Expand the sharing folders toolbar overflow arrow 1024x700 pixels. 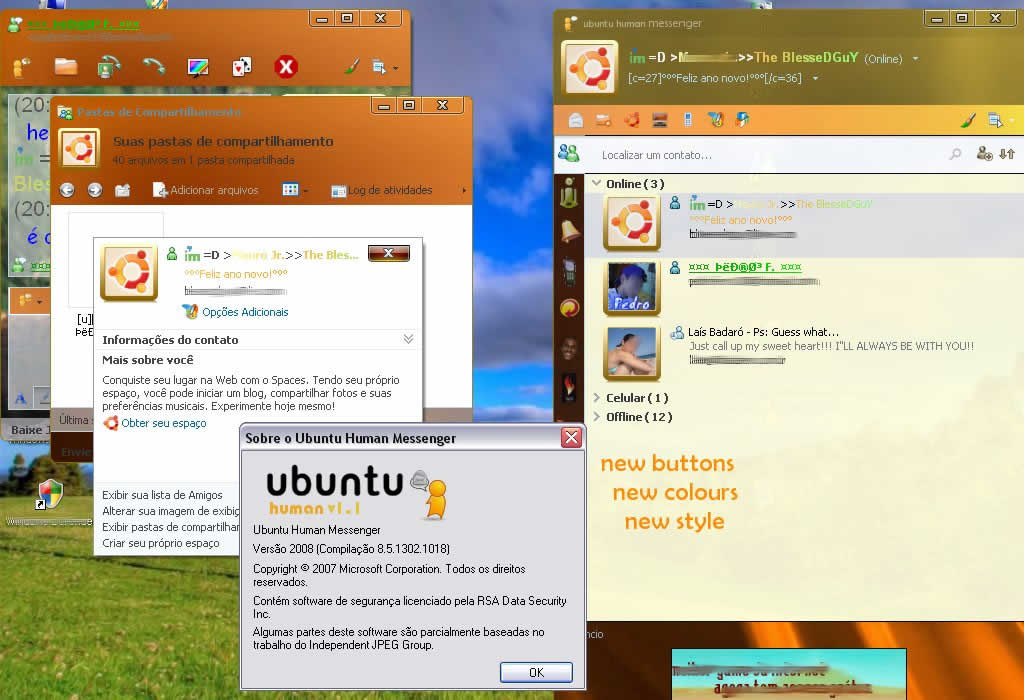pos(464,190)
